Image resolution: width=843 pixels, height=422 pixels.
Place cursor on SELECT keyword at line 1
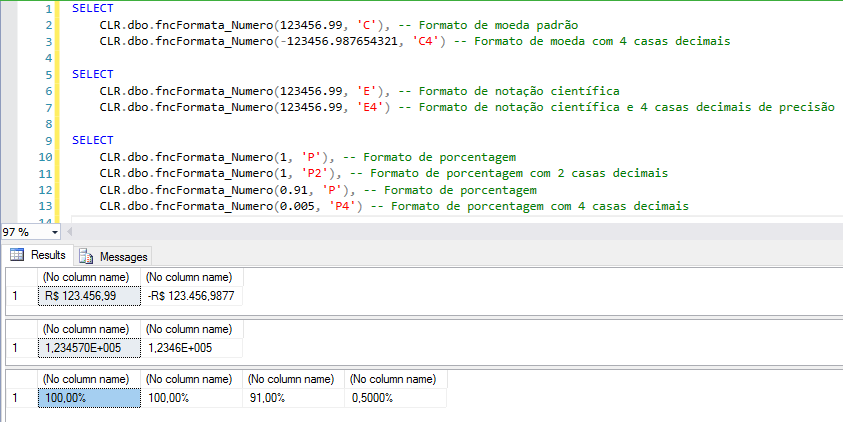pyautogui.click(x=93, y=8)
